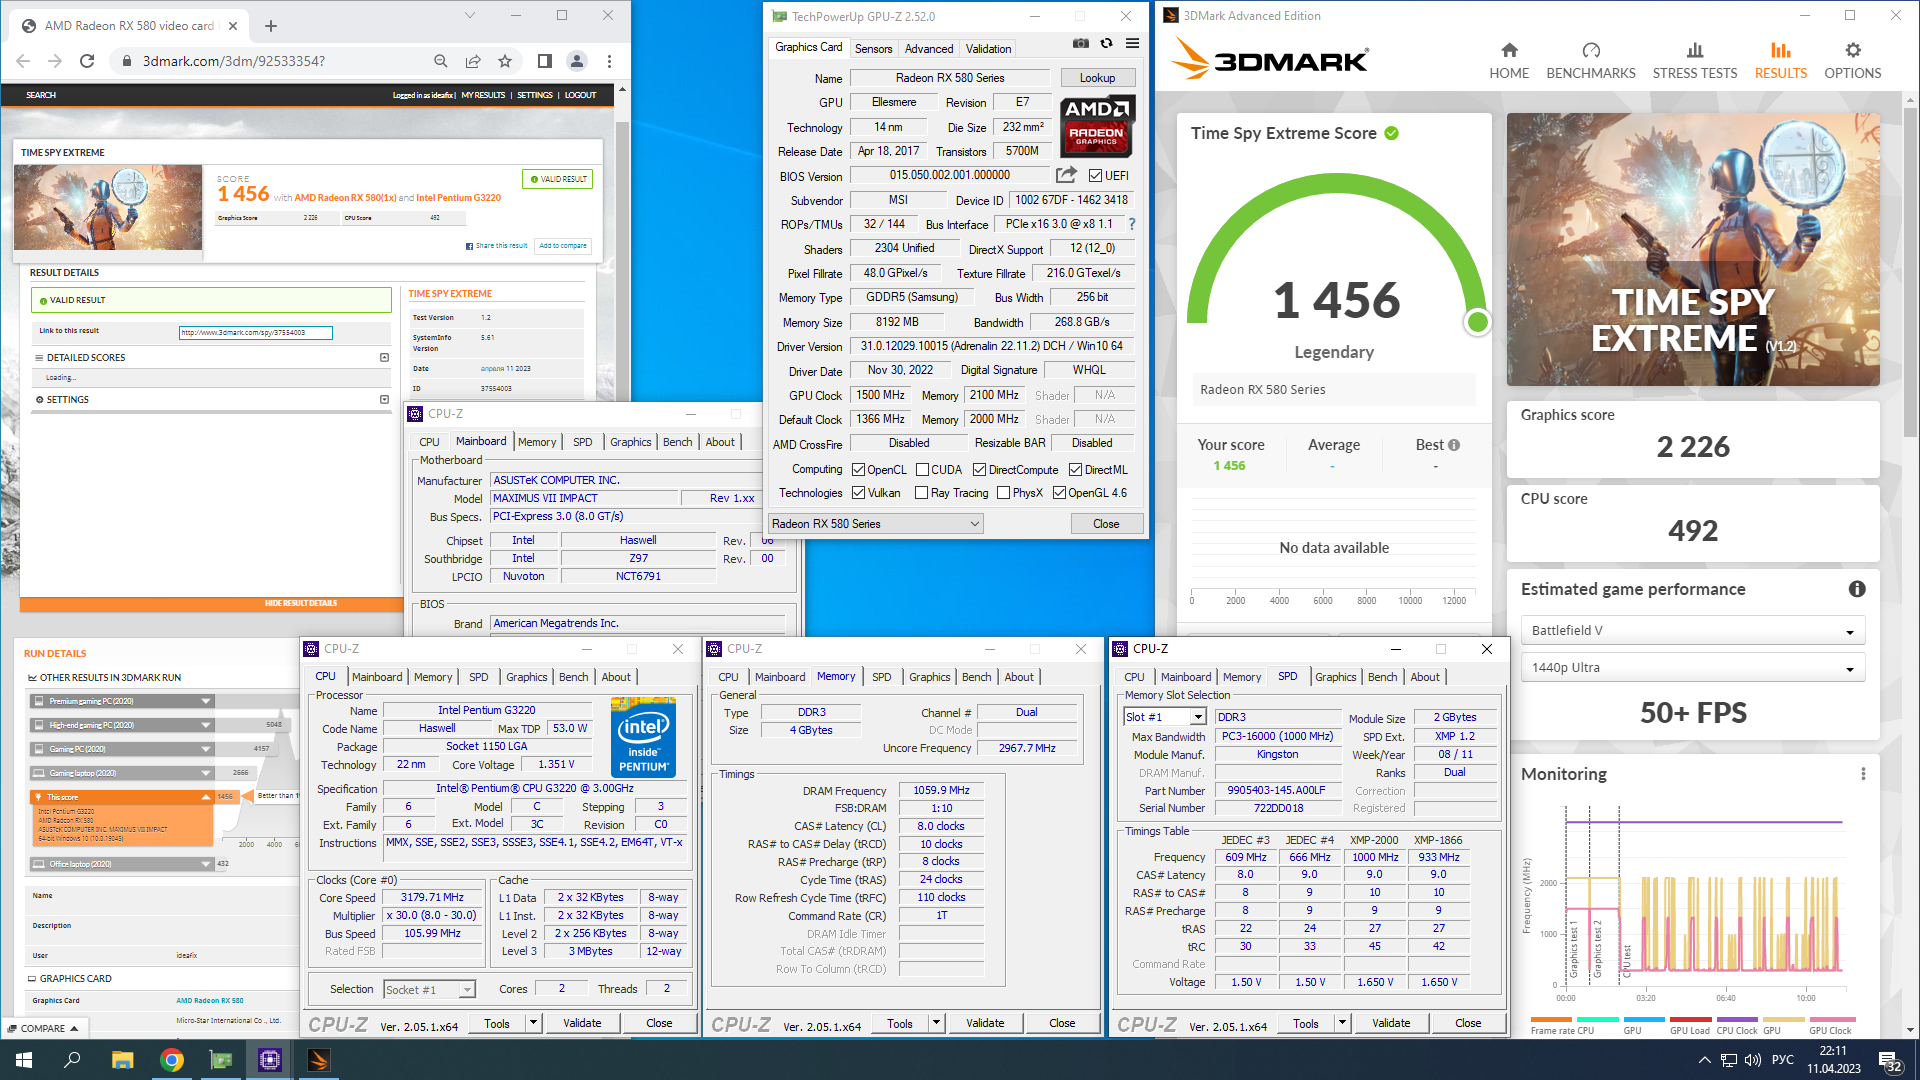Click Close button in GPU-Z
The height and width of the screenshot is (1080, 1920).
[1106, 524]
